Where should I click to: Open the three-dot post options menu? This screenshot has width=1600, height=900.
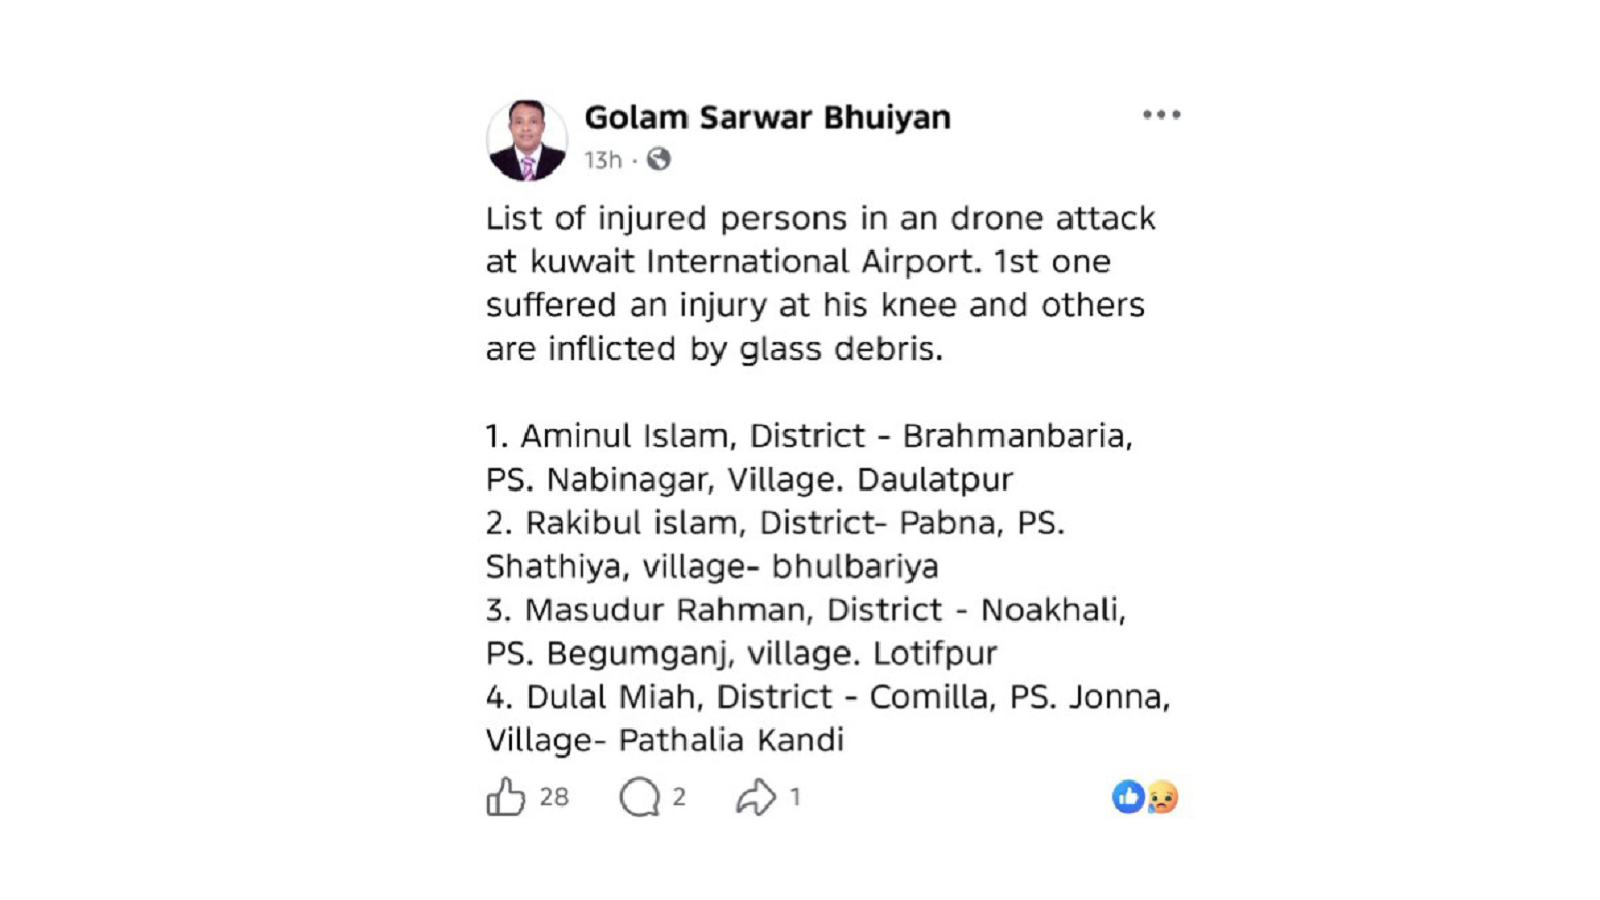1161,115
